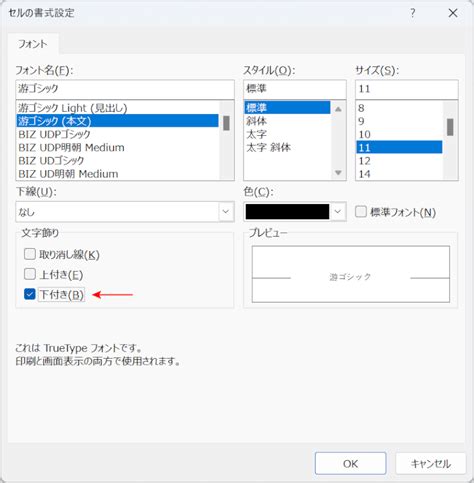This screenshot has width=474, height=483.
Task: Choose BIZ UD明朝 Medium font
Action: (118, 173)
